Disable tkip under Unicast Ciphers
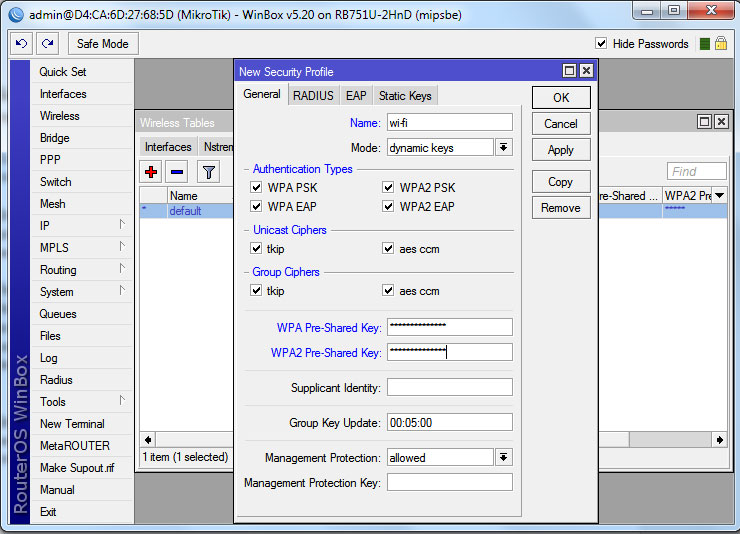740x534 pixels. tap(257, 249)
